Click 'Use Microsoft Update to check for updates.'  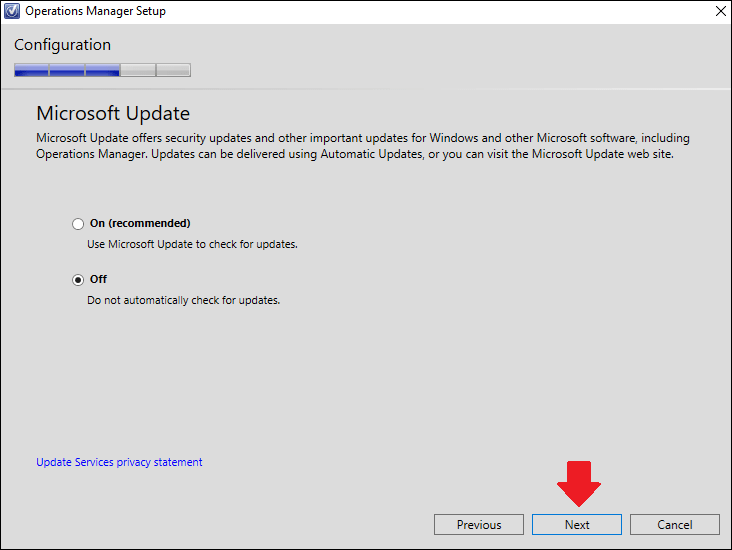point(192,244)
